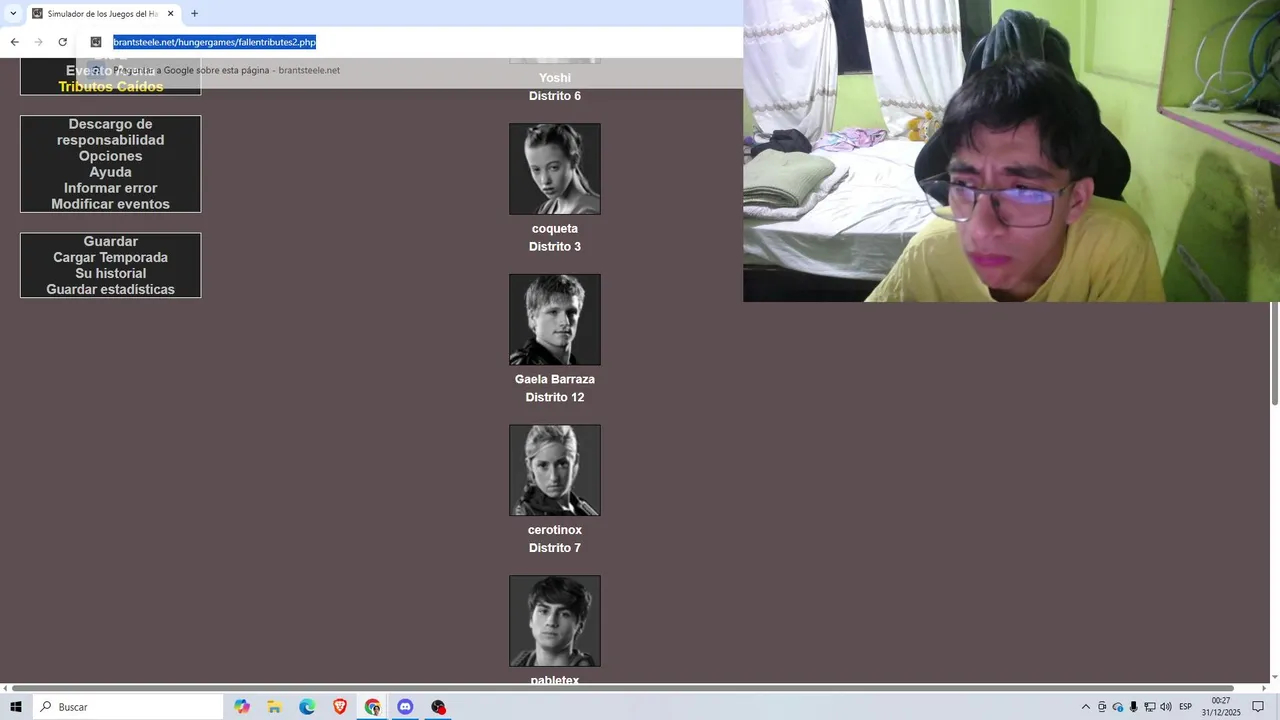Click the name text coqueta

click(x=555, y=229)
